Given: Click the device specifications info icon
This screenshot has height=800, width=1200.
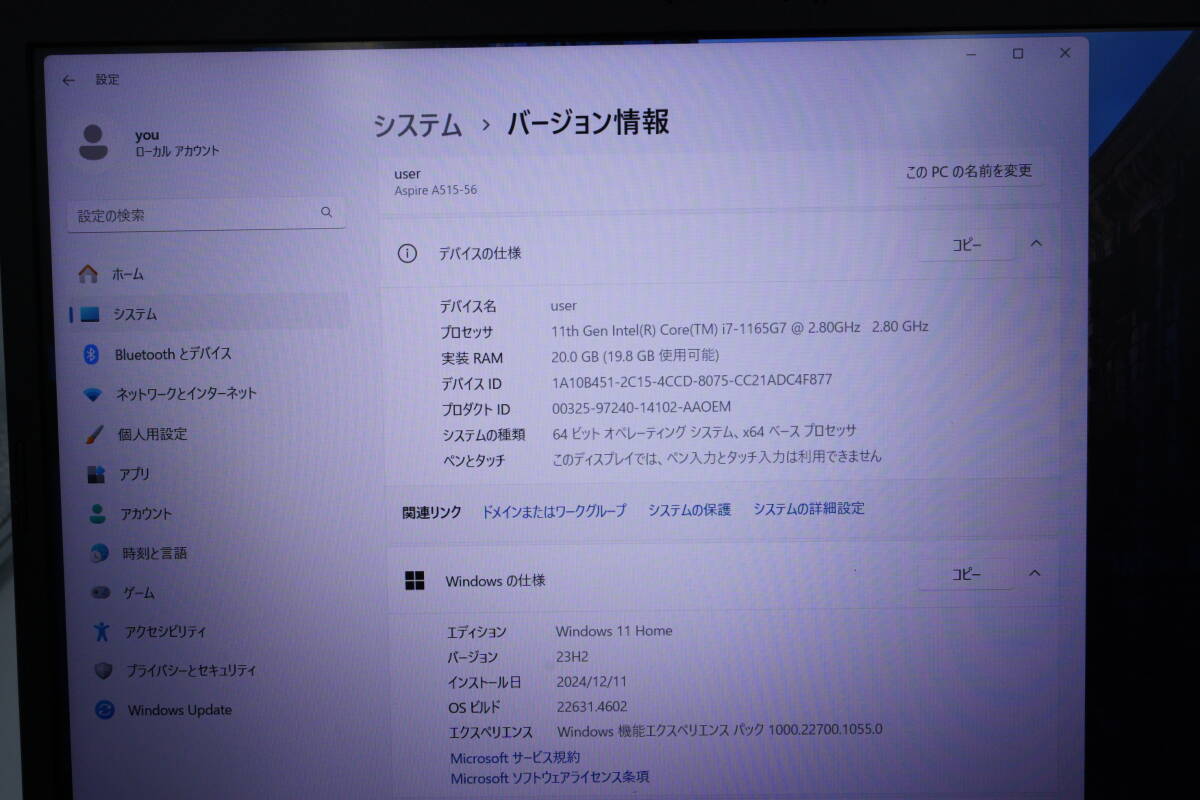Looking at the screenshot, I should click(407, 253).
